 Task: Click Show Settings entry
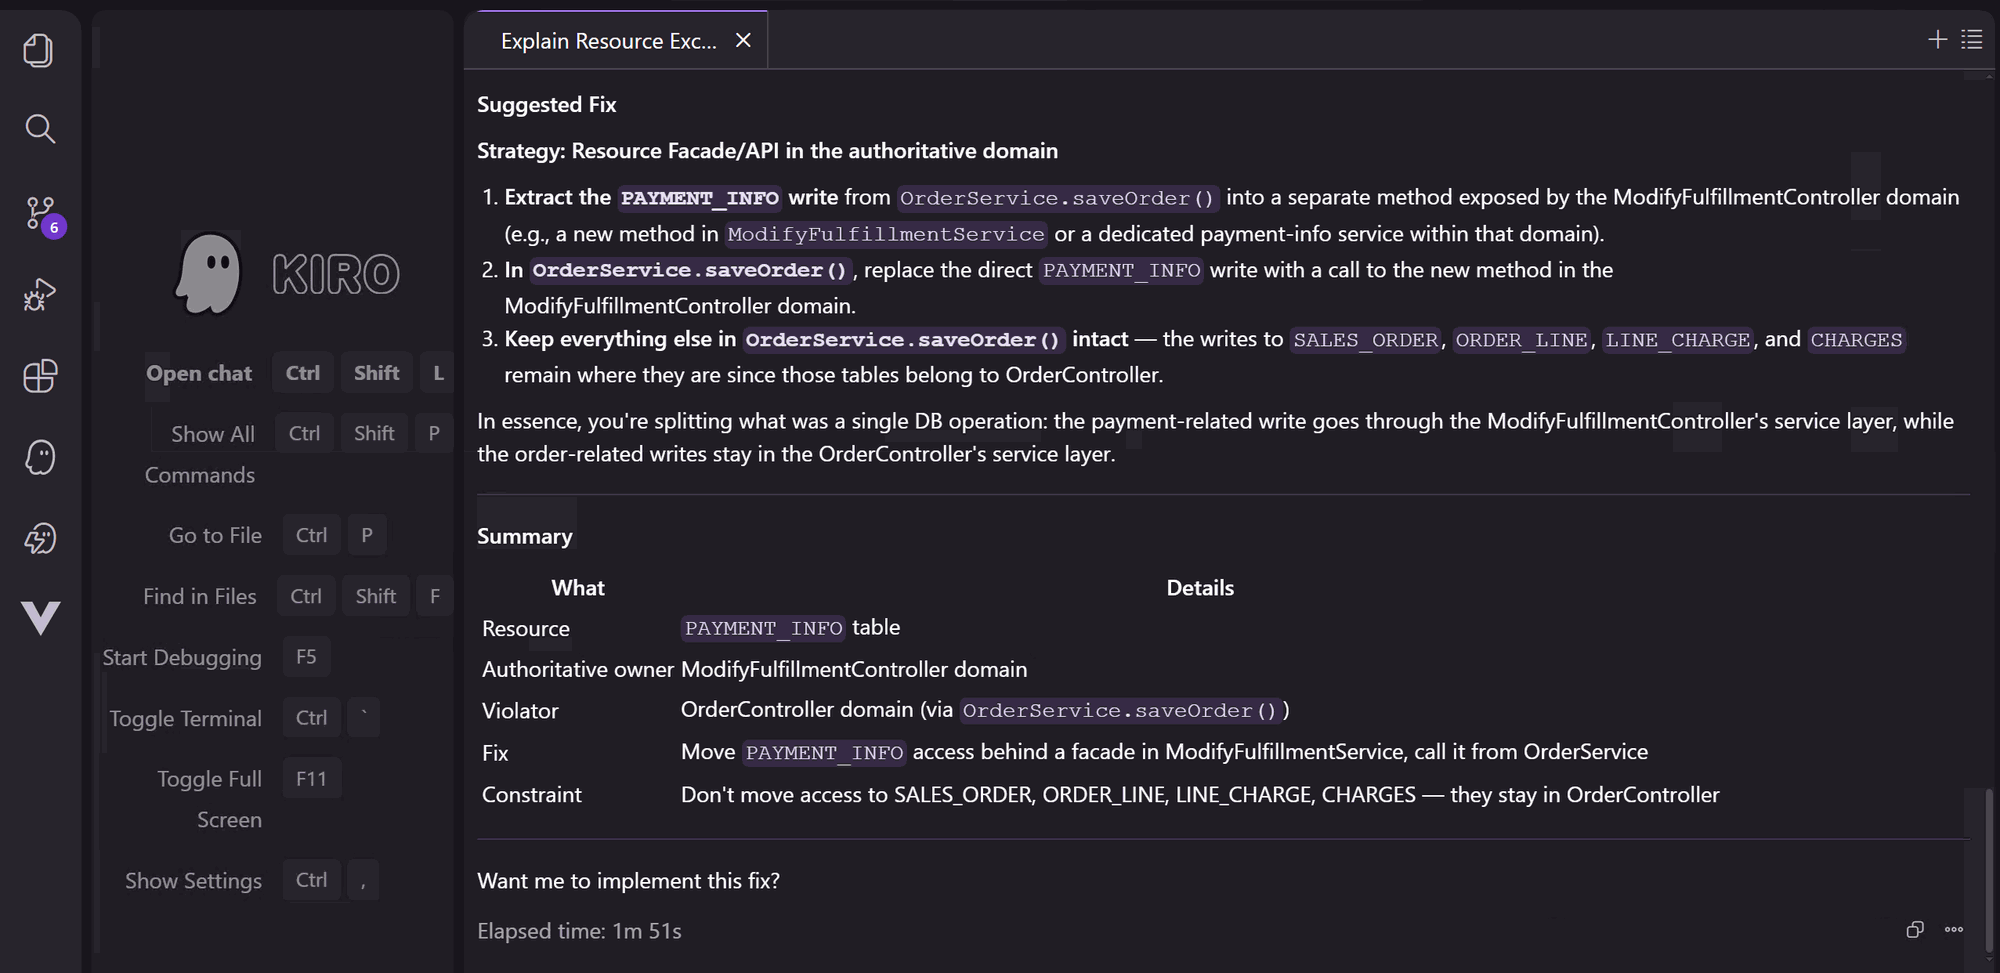tap(193, 881)
